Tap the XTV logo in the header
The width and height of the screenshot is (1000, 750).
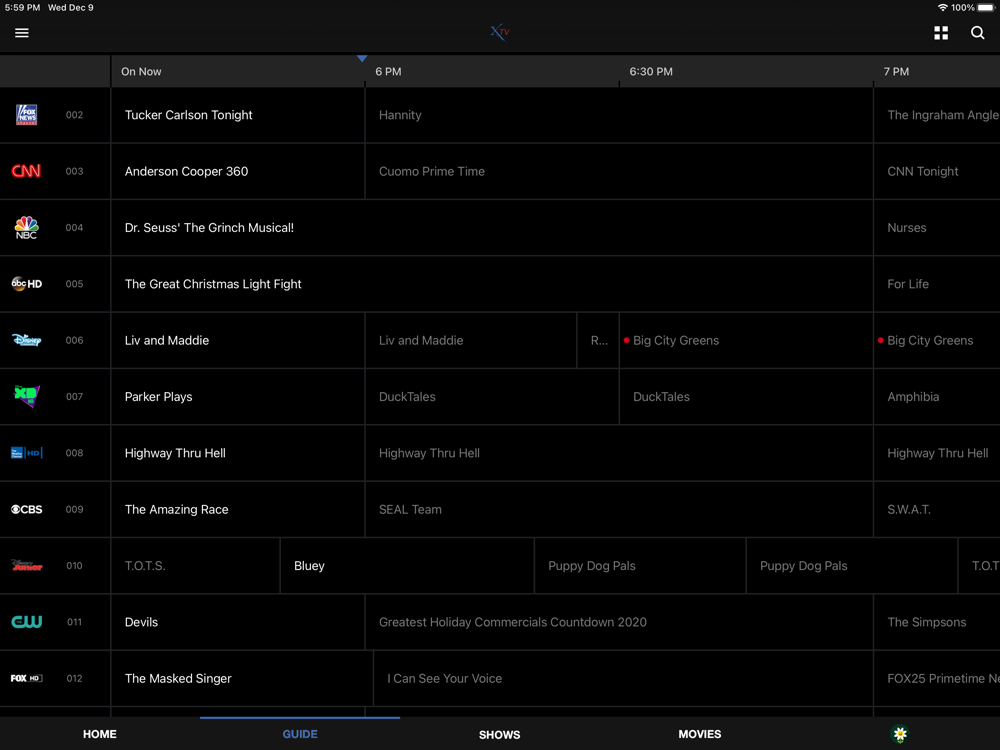[x=500, y=32]
